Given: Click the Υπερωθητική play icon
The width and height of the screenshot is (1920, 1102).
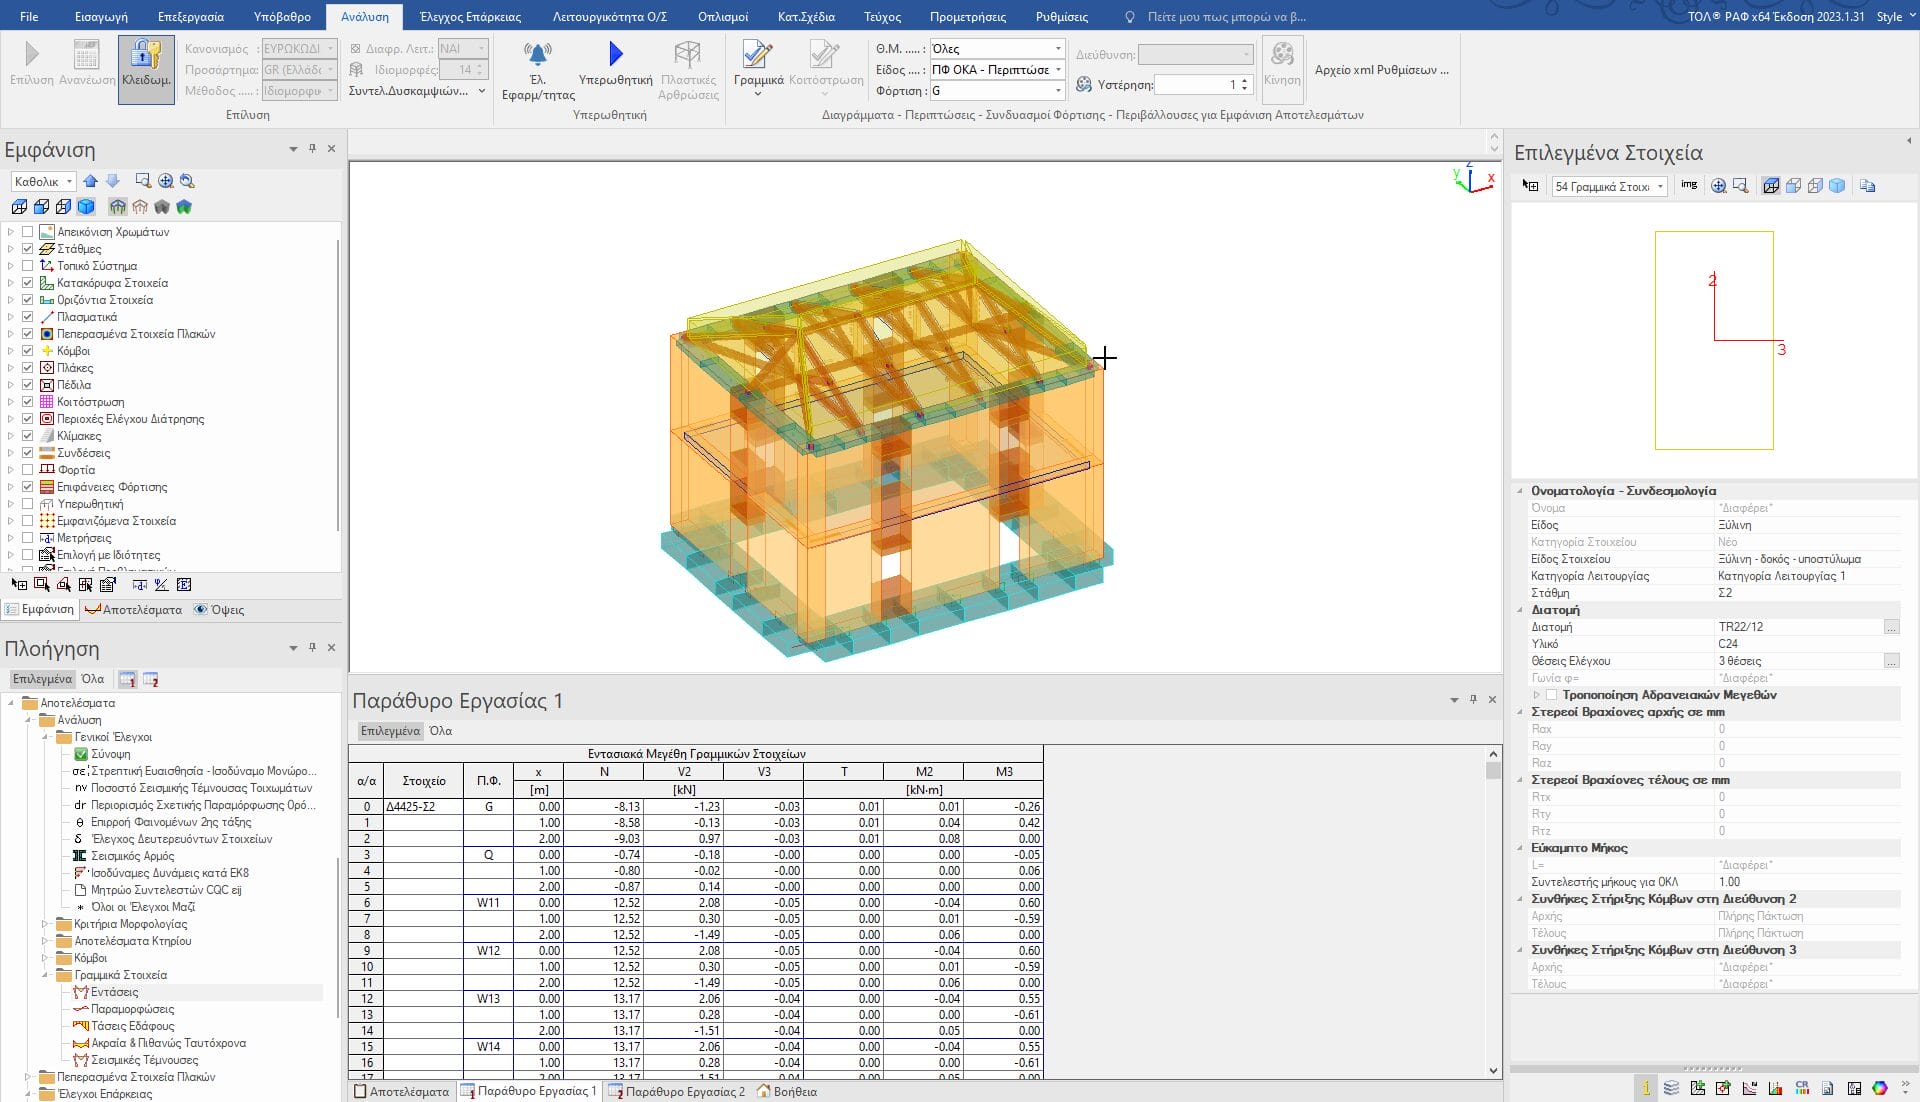Looking at the screenshot, I should [x=615, y=54].
